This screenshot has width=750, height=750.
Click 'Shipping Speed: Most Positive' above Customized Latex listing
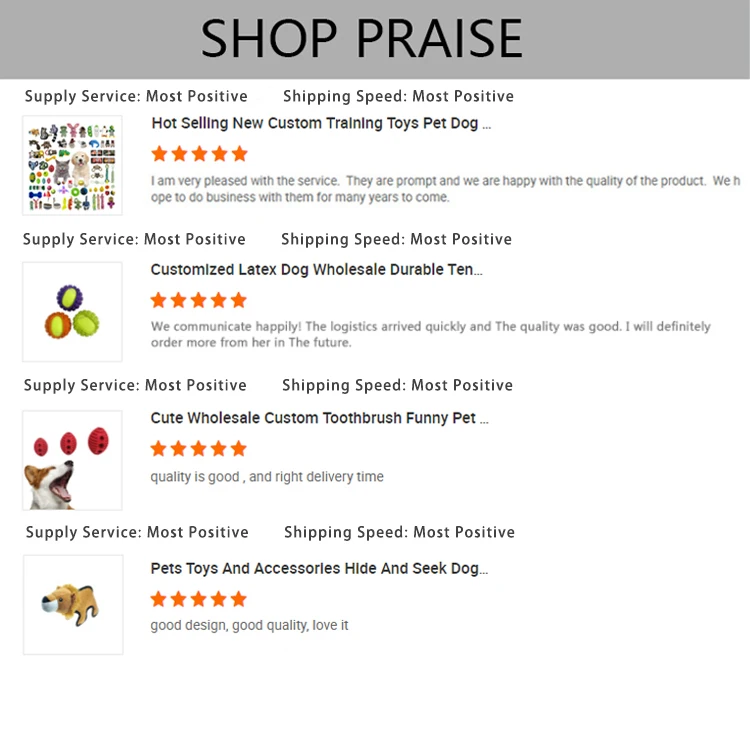[396, 239]
